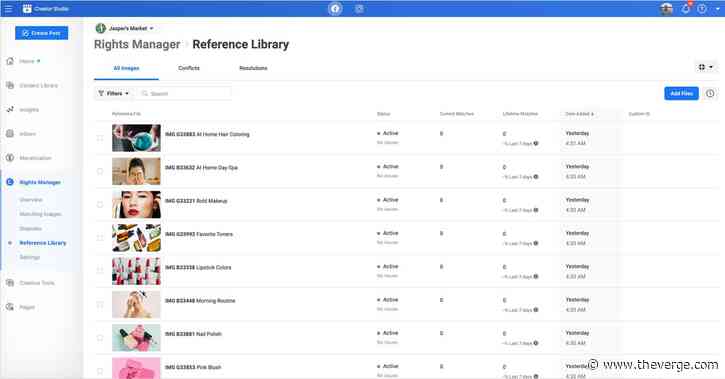This screenshot has width=725, height=379.
Task: Click the Pages sidebar icon
Action: (x=10, y=307)
